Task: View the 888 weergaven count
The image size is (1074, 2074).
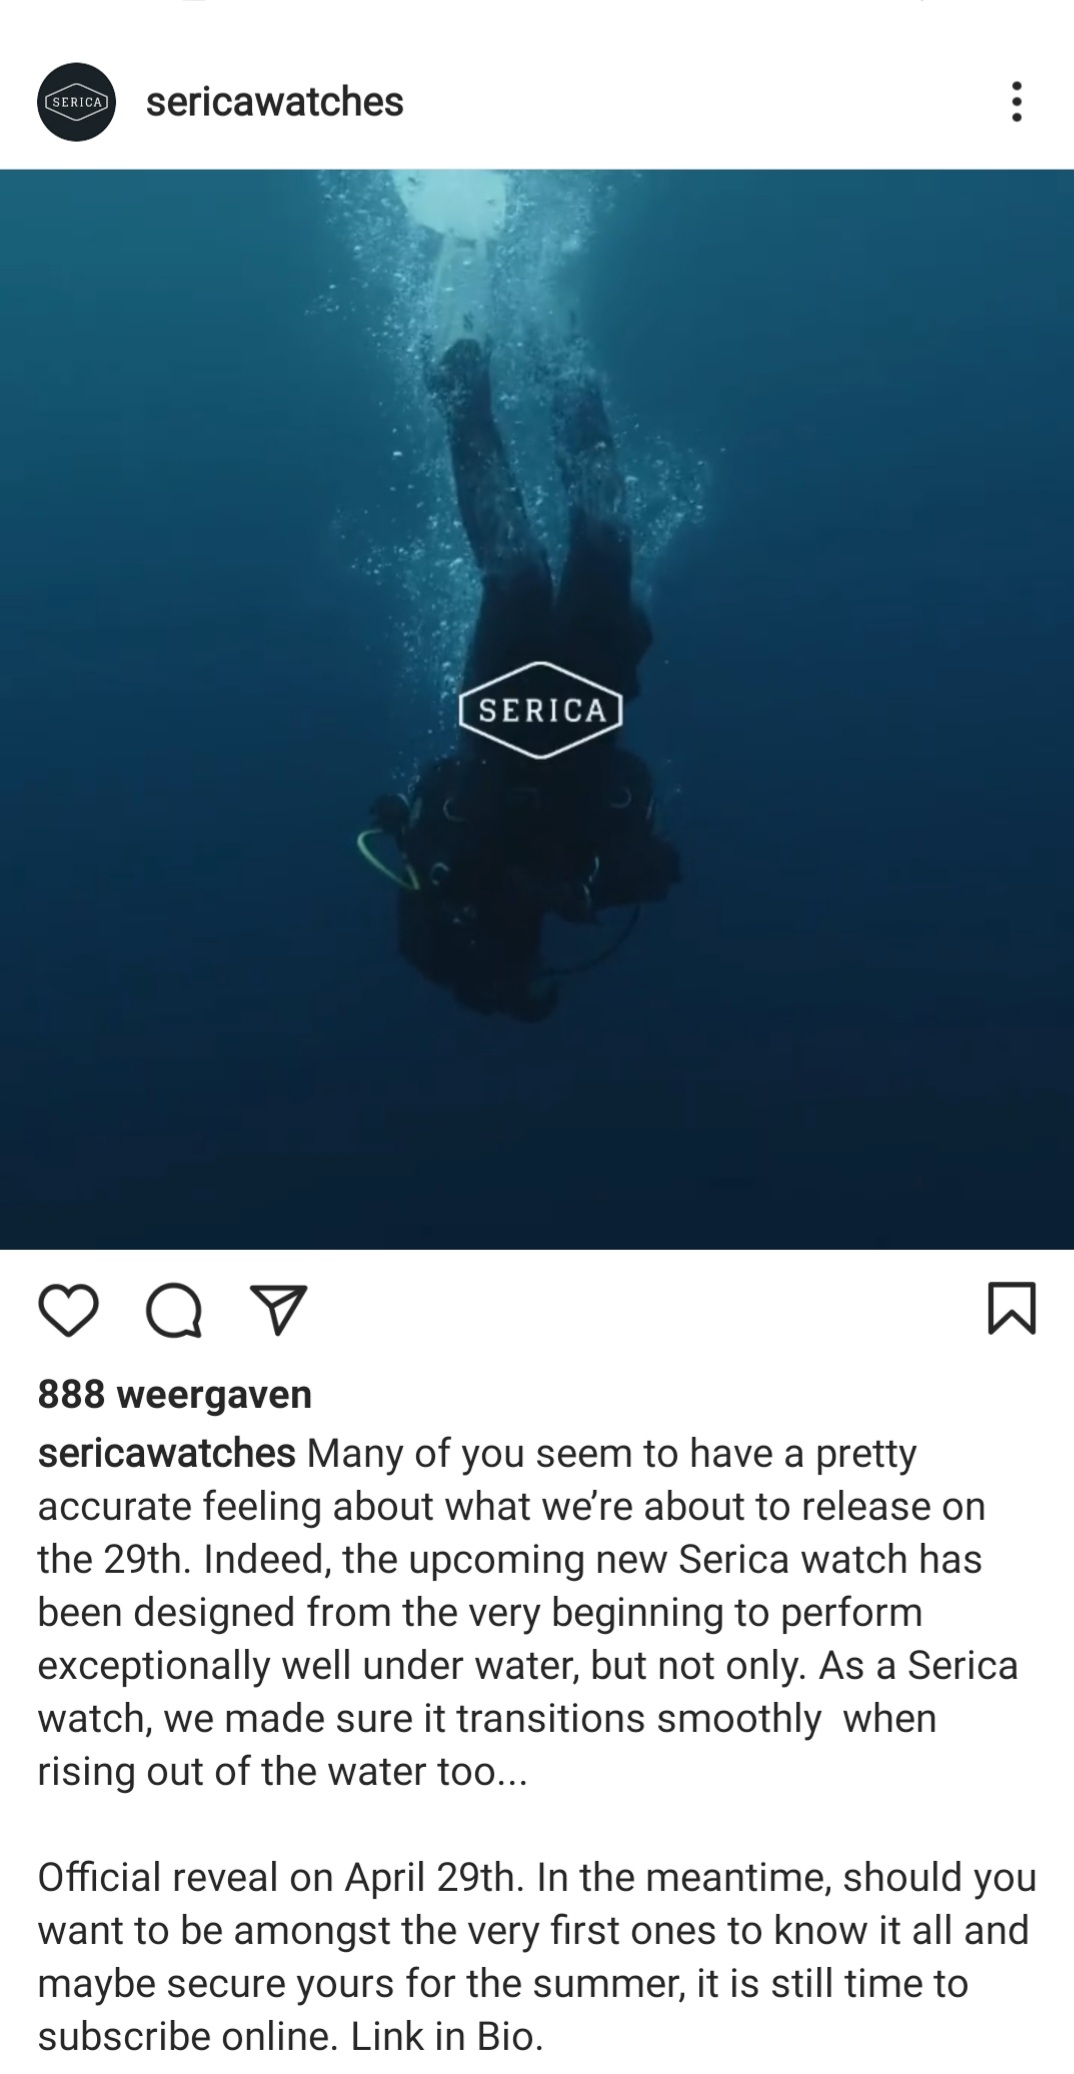Action: 175,1394
